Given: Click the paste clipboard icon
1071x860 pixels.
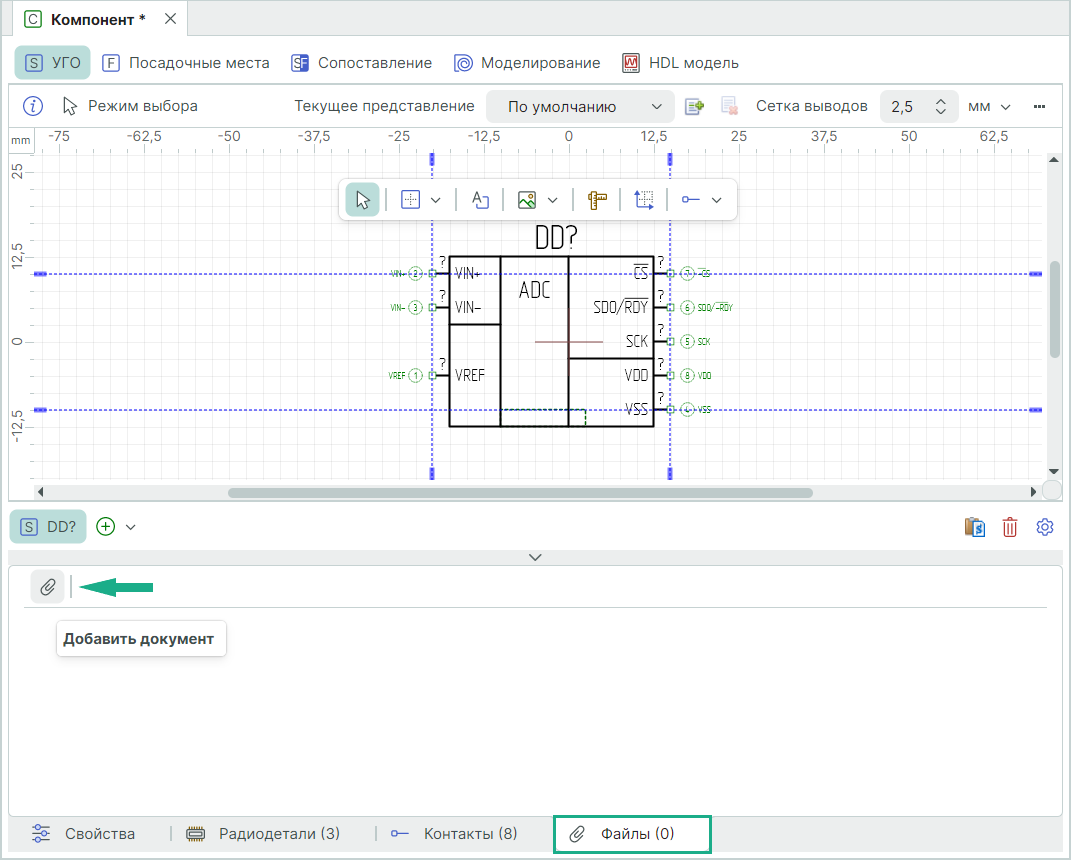Looking at the screenshot, I should (974, 527).
